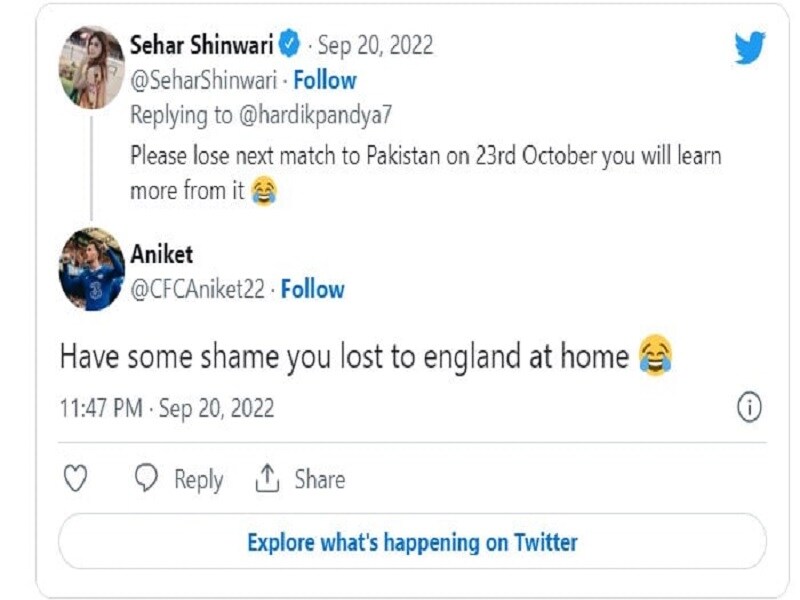Image resolution: width=800 pixels, height=600 pixels.
Task: Click the Sehar Shinwari display name
Action: coord(202,44)
